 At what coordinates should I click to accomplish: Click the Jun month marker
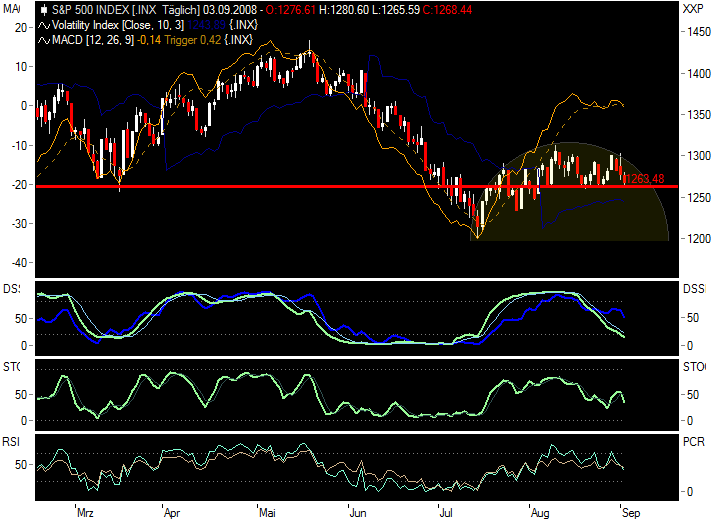(358, 513)
